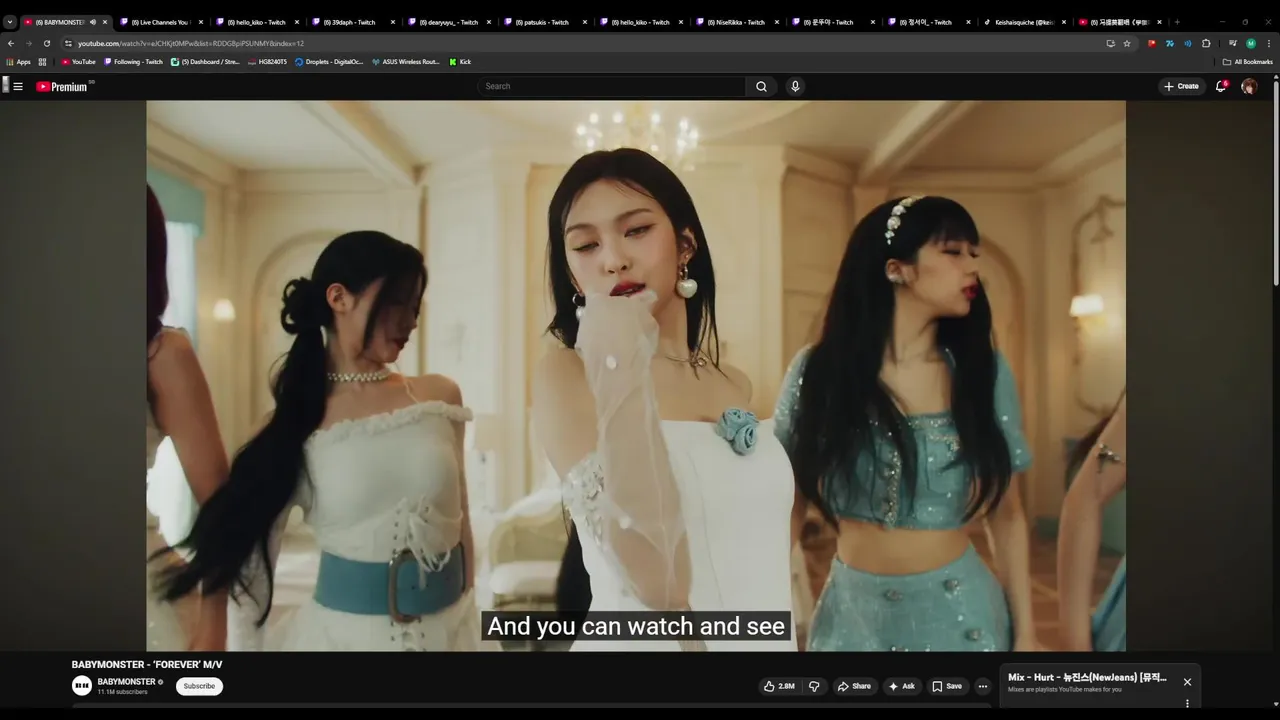
Task: Open YouTube notifications bell
Action: pos(1221,86)
